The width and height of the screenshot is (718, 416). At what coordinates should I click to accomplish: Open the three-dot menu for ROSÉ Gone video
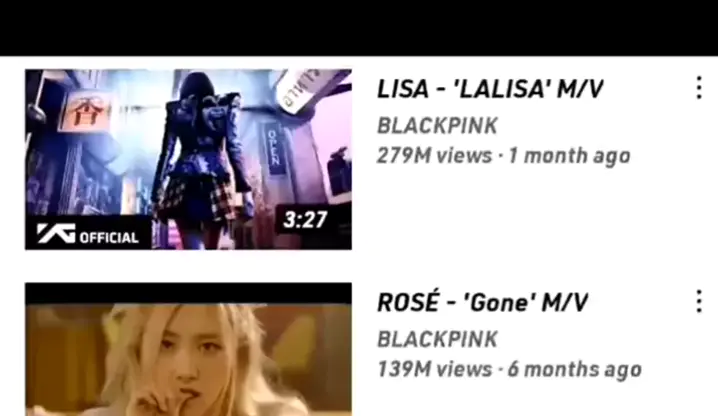[x=699, y=301]
